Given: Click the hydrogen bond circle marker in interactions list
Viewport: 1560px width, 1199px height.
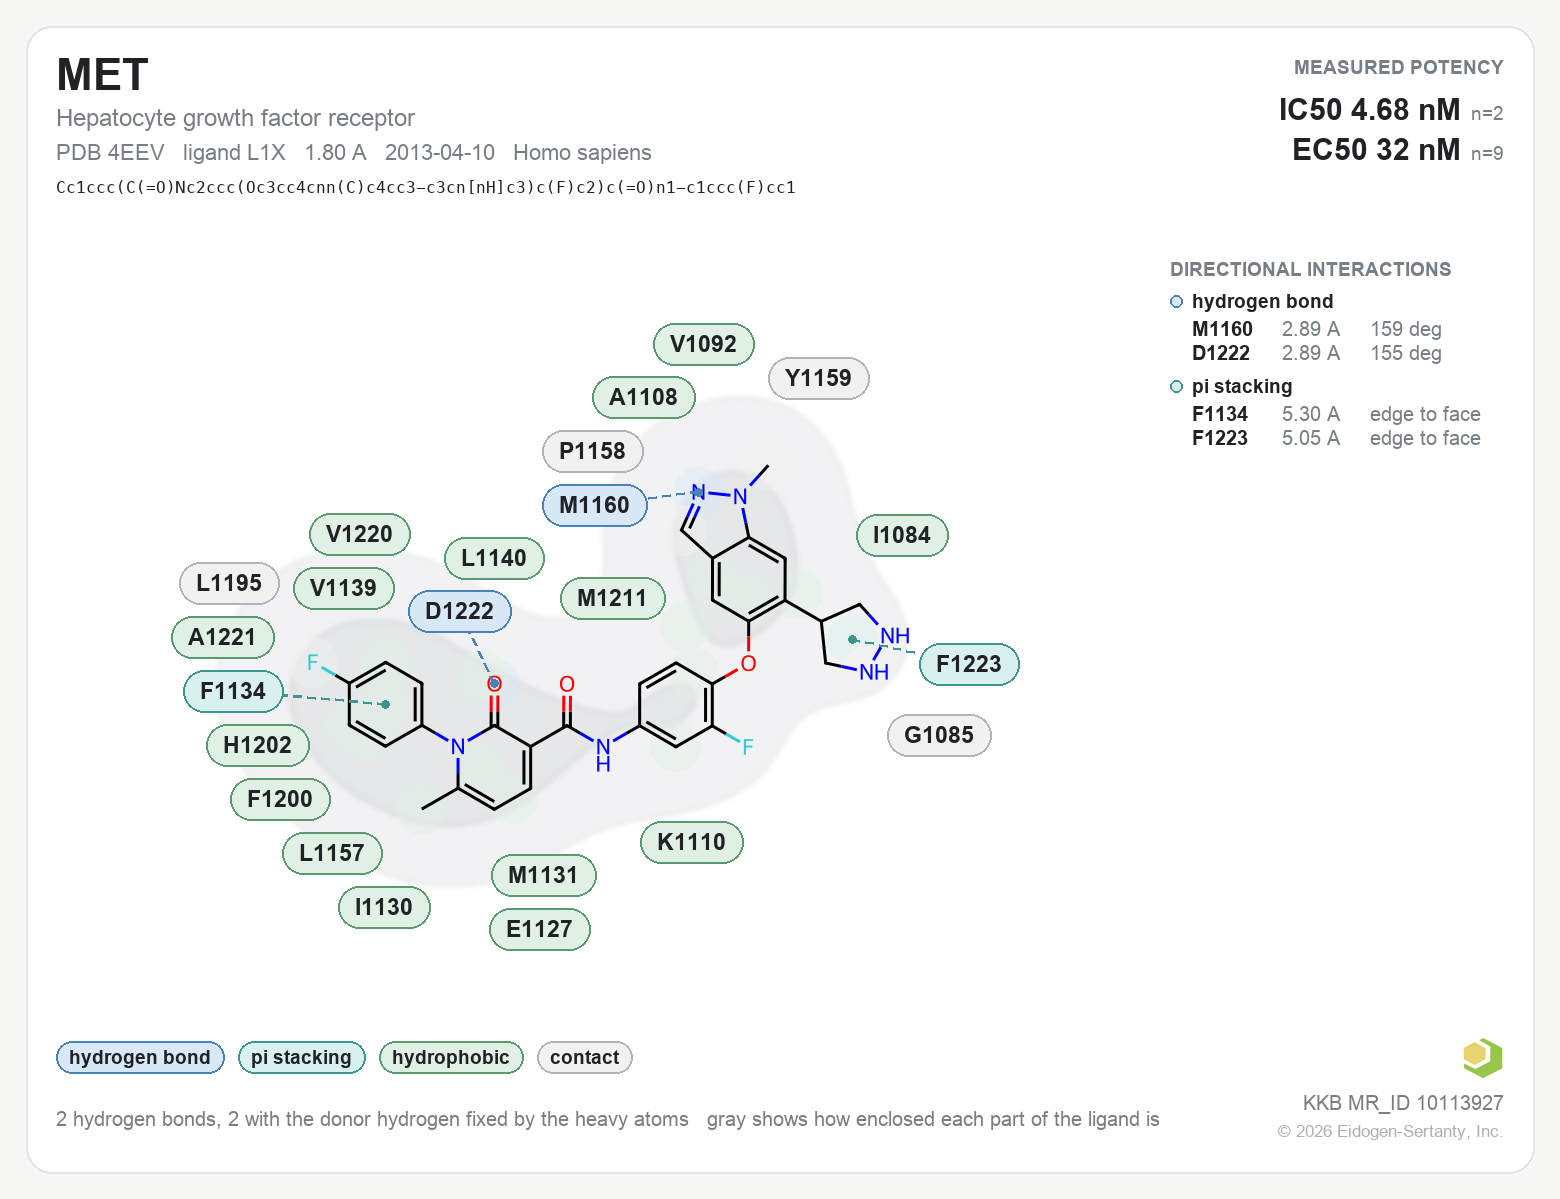Looking at the screenshot, I should (x=1176, y=302).
